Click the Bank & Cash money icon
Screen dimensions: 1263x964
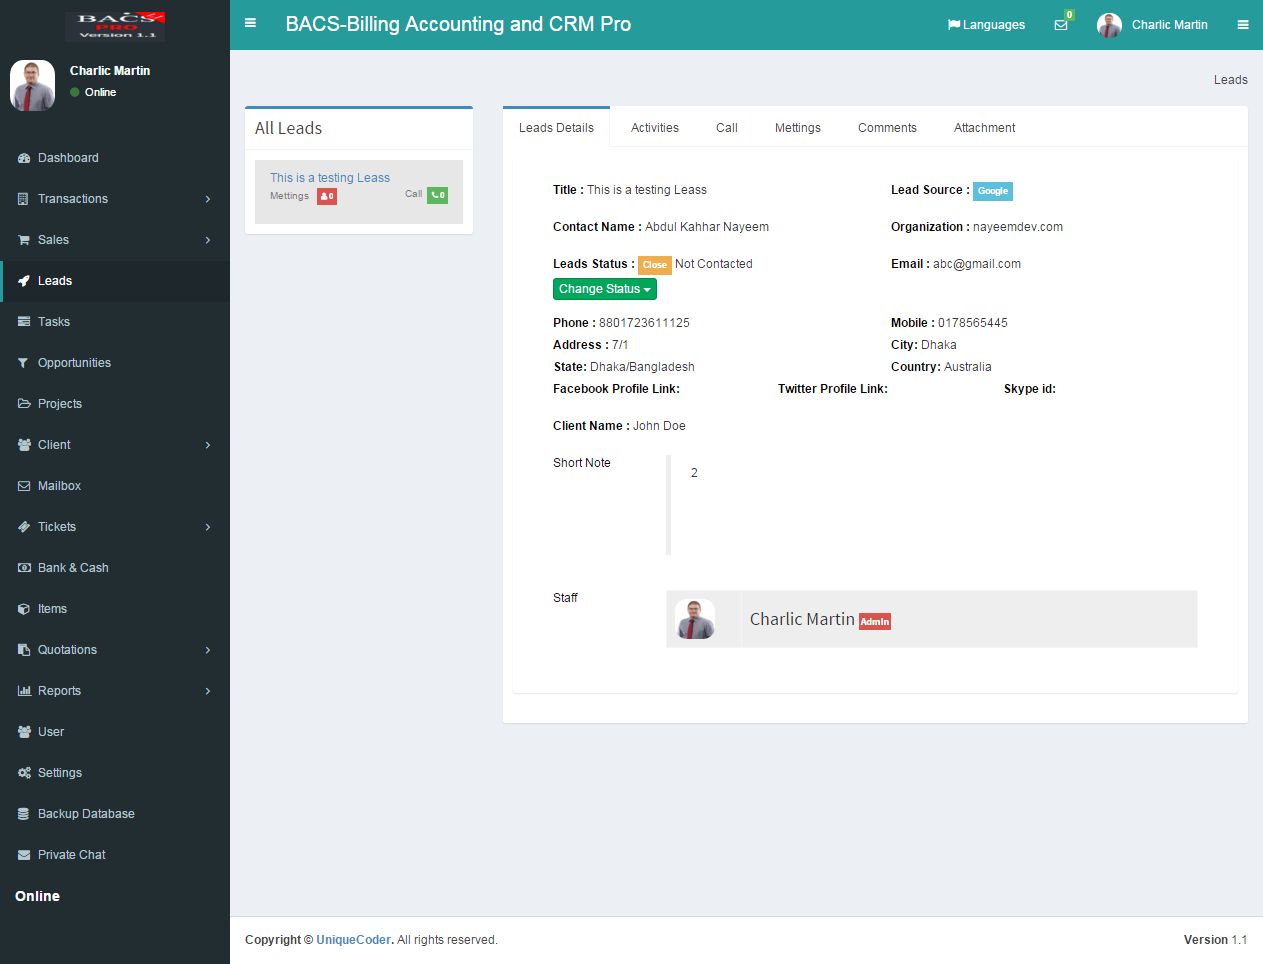point(24,568)
